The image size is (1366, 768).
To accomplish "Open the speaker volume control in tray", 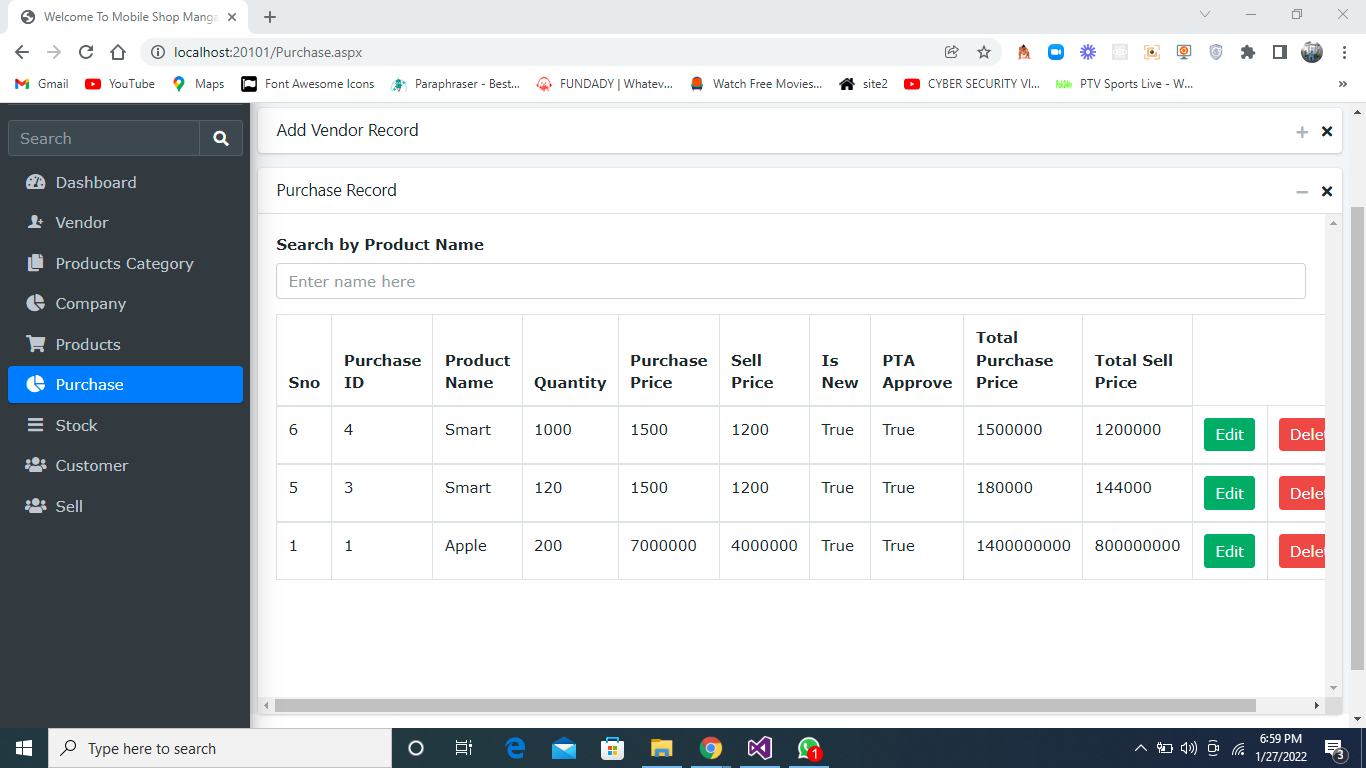I will 1188,748.
